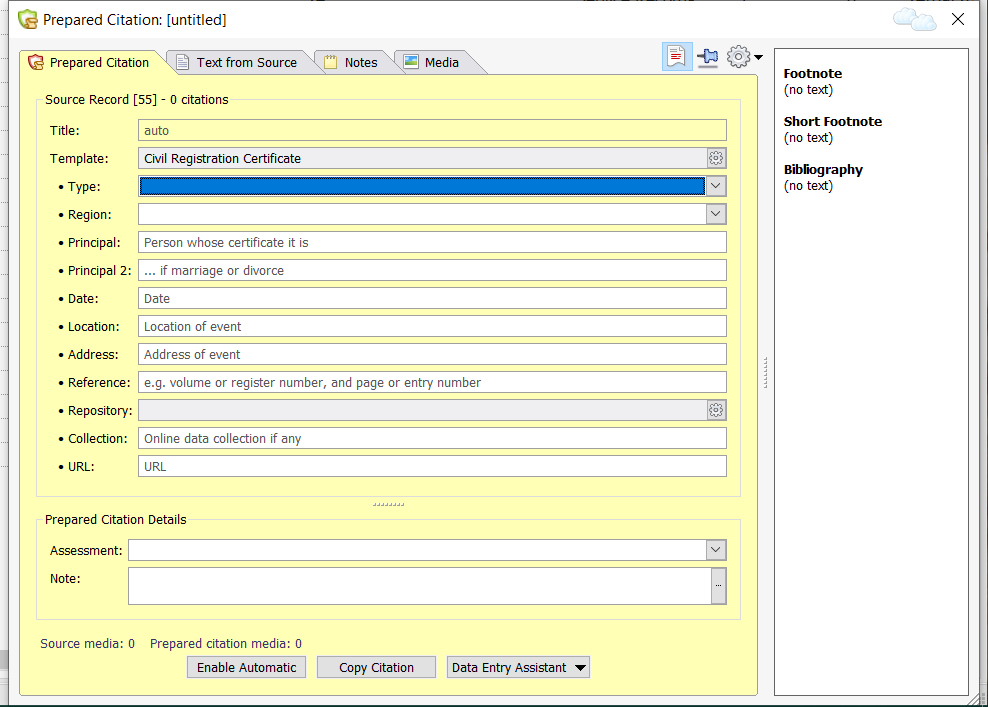Screen dimensions: 988x707
Task: Click the horizontal splitter grip below source record
Action: pos(388,504)
